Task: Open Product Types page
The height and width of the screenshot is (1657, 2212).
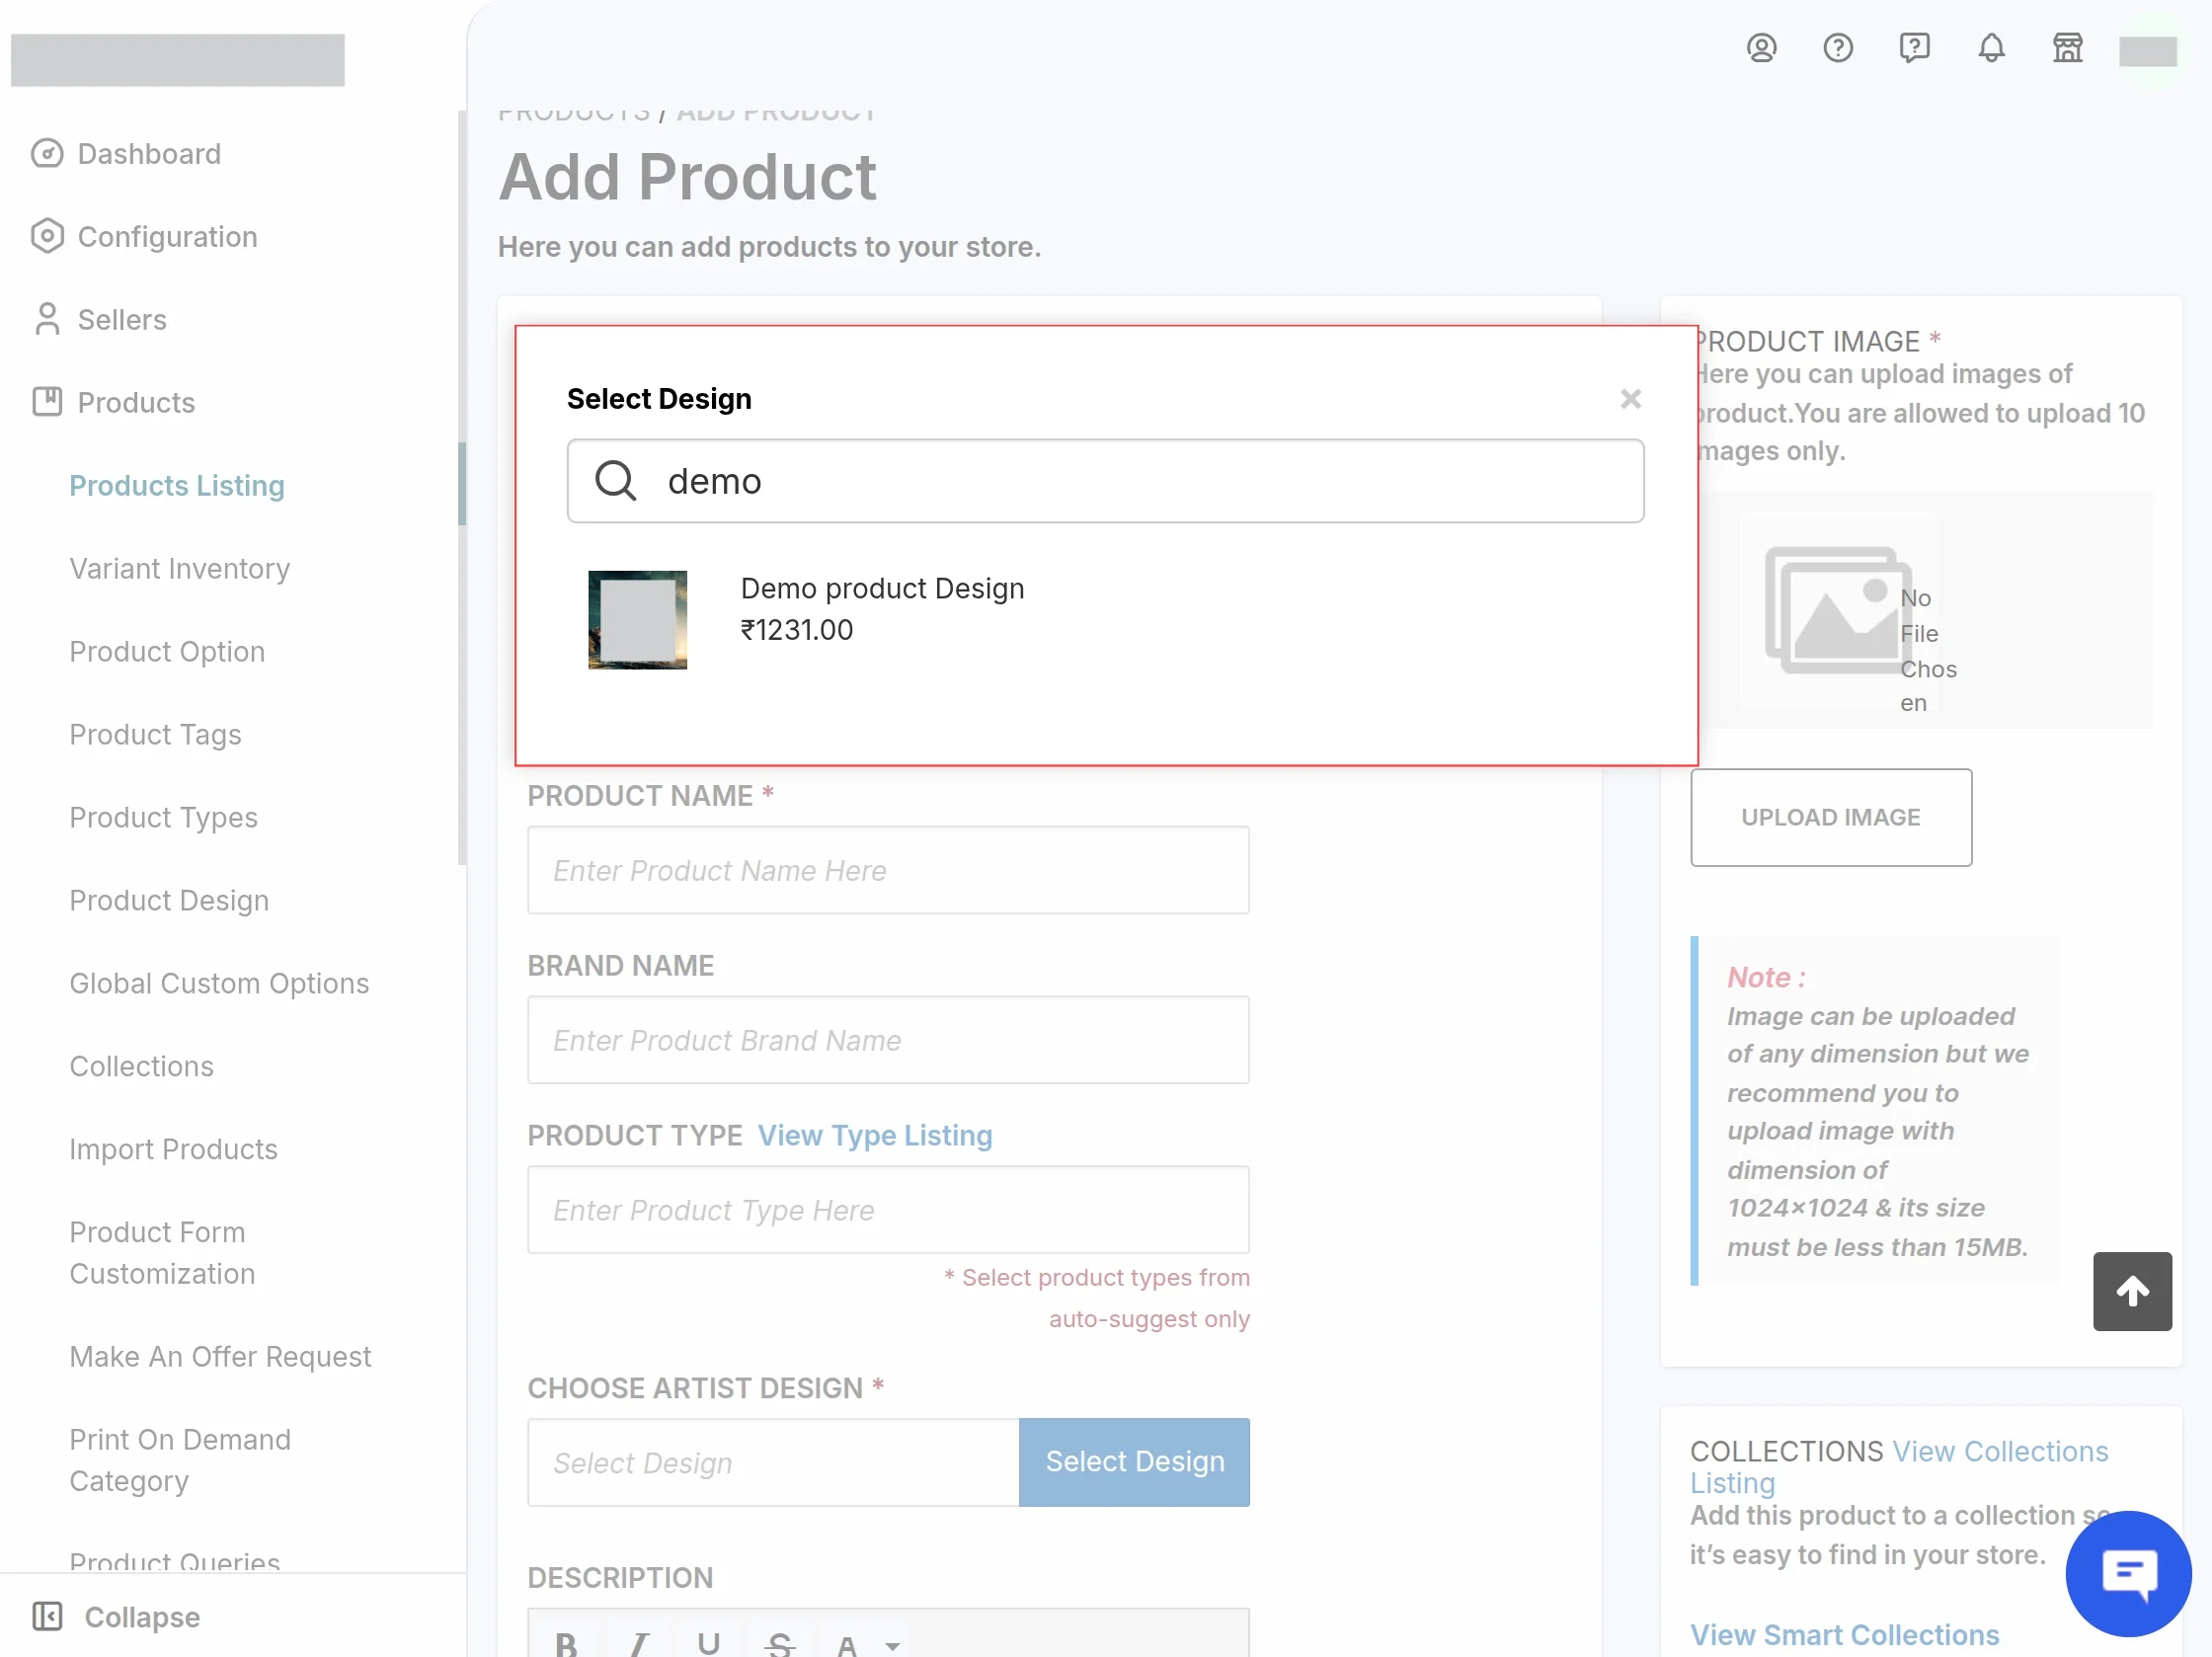Action: (163, 817)
